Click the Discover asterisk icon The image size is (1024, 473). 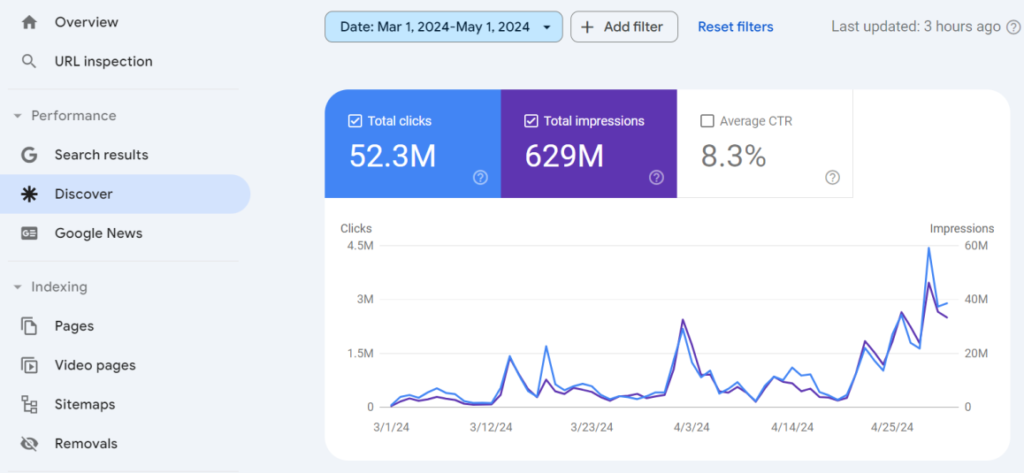pyautogui.click(x=29, y=194)
